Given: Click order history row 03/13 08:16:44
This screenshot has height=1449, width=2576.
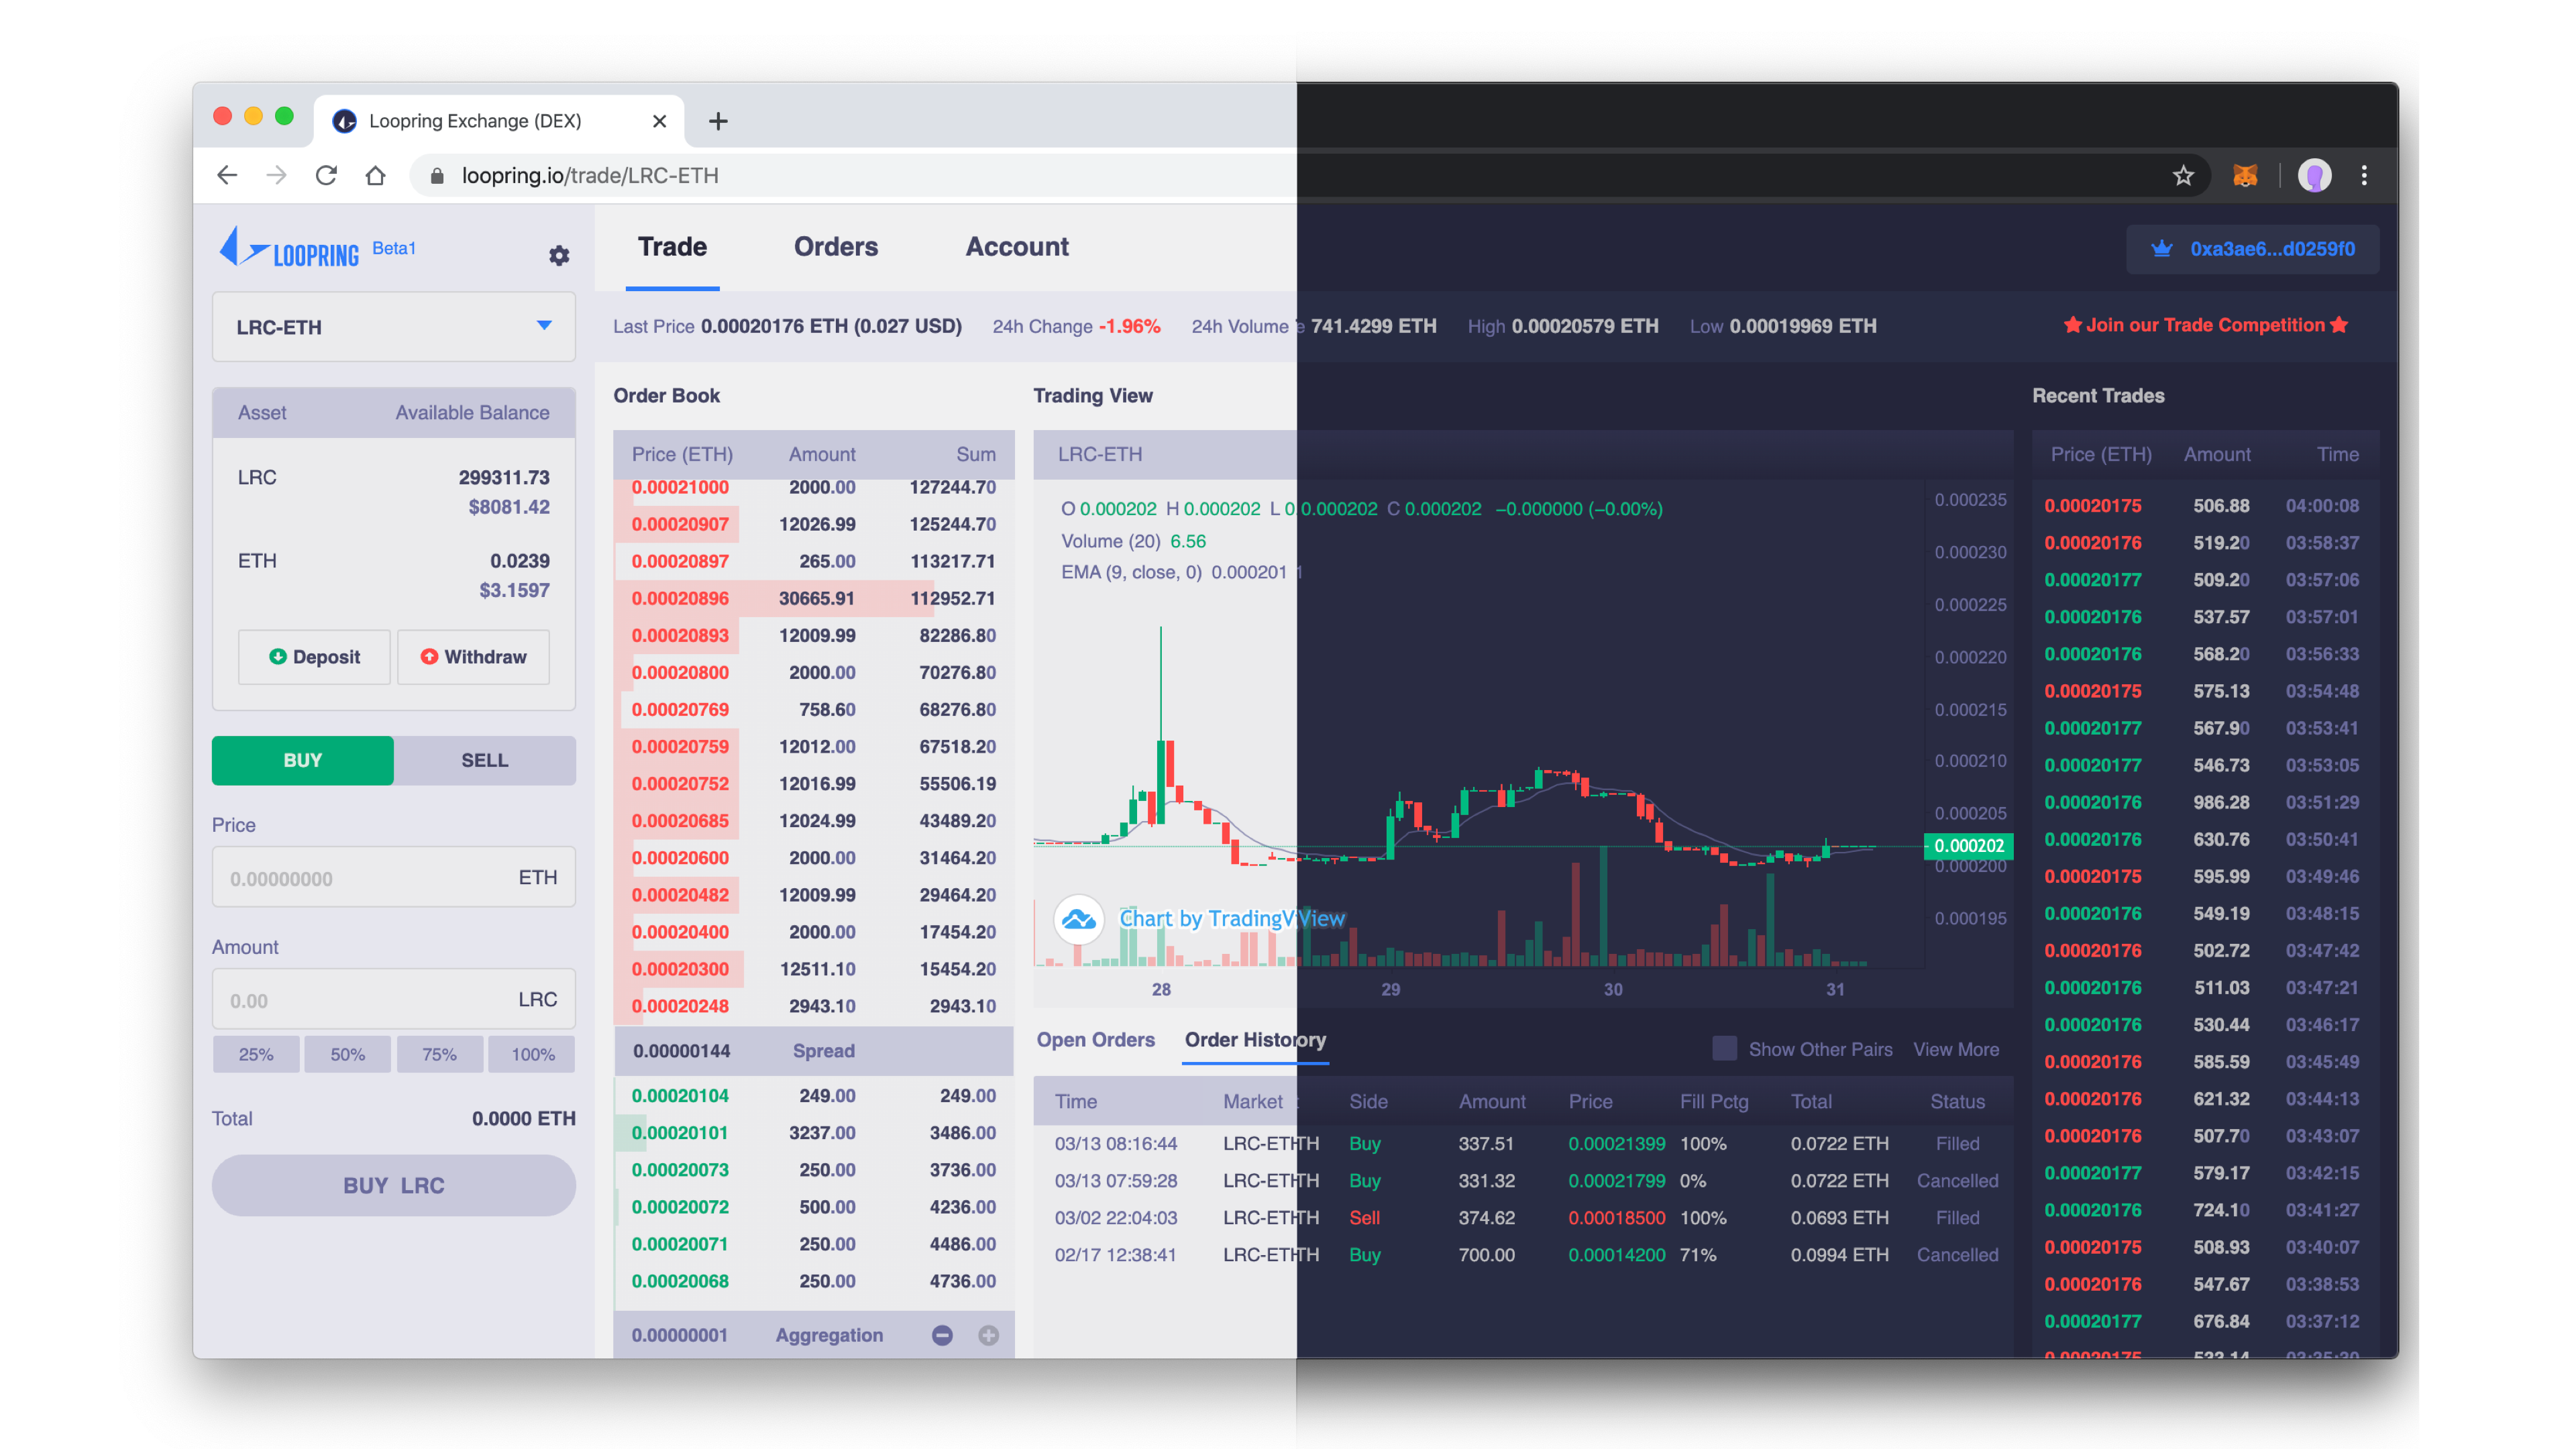Looking at the screenshot, I should 1523,1143.
